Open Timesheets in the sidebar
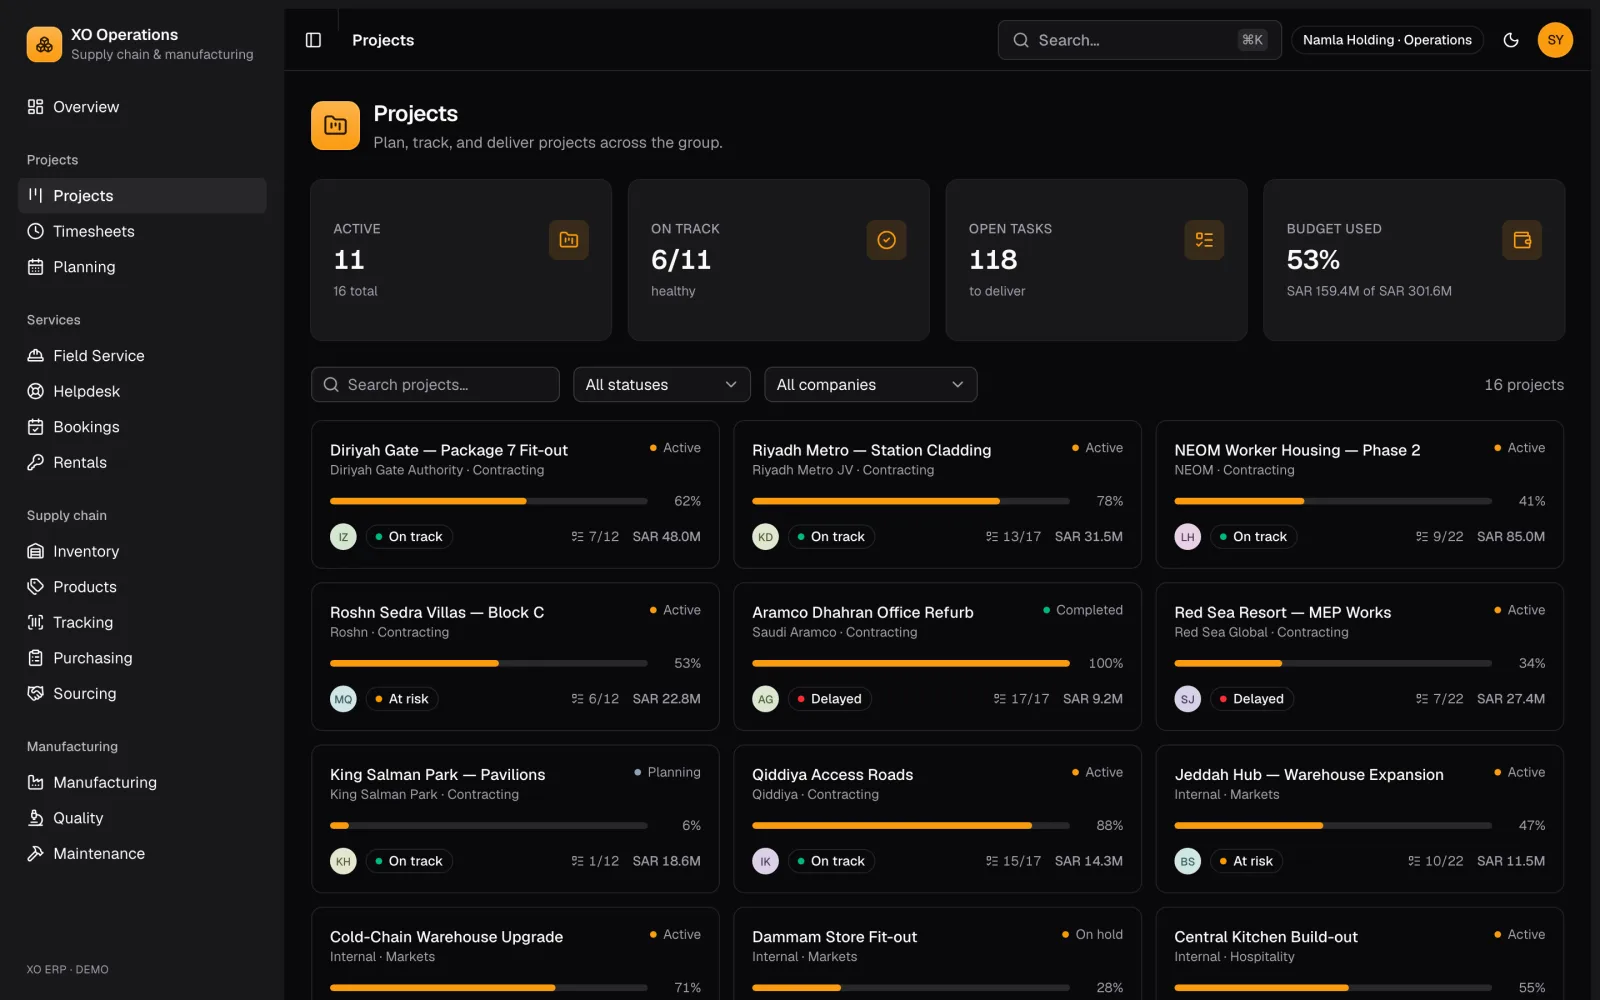The image size is (1600, 1000). 142,231
